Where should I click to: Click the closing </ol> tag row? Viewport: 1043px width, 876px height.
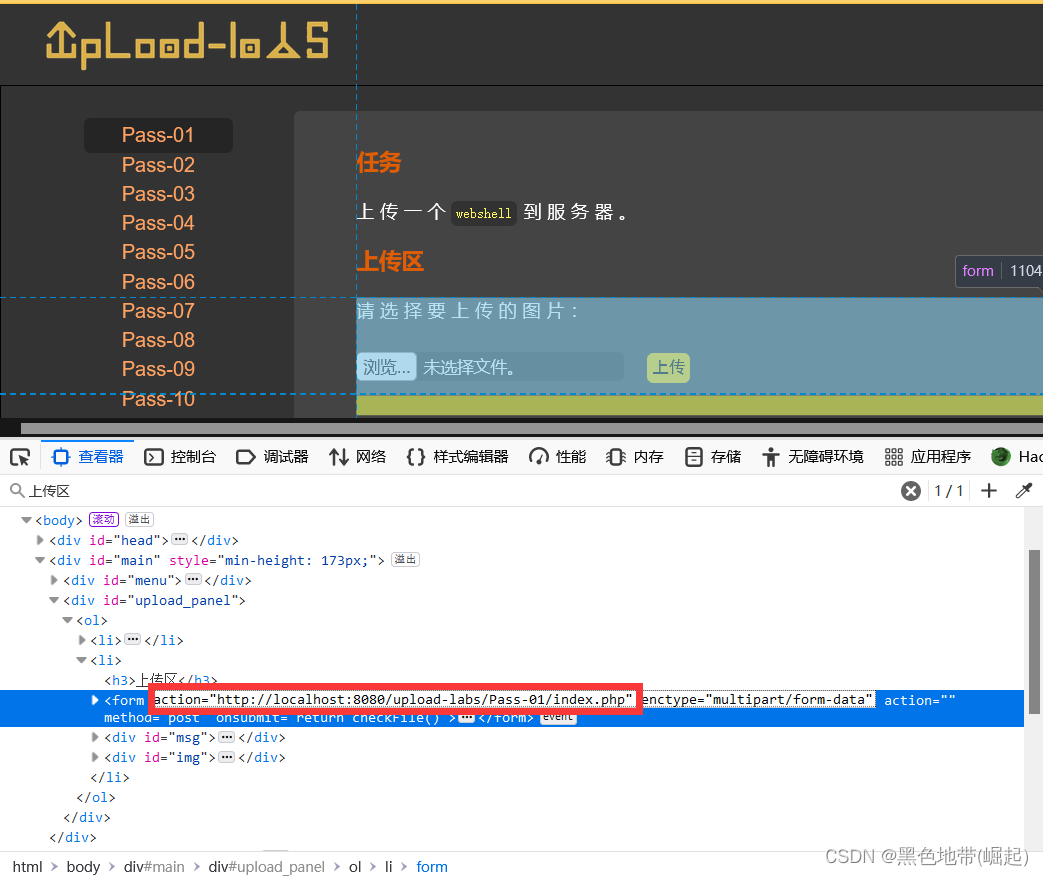tap(96, 797)
